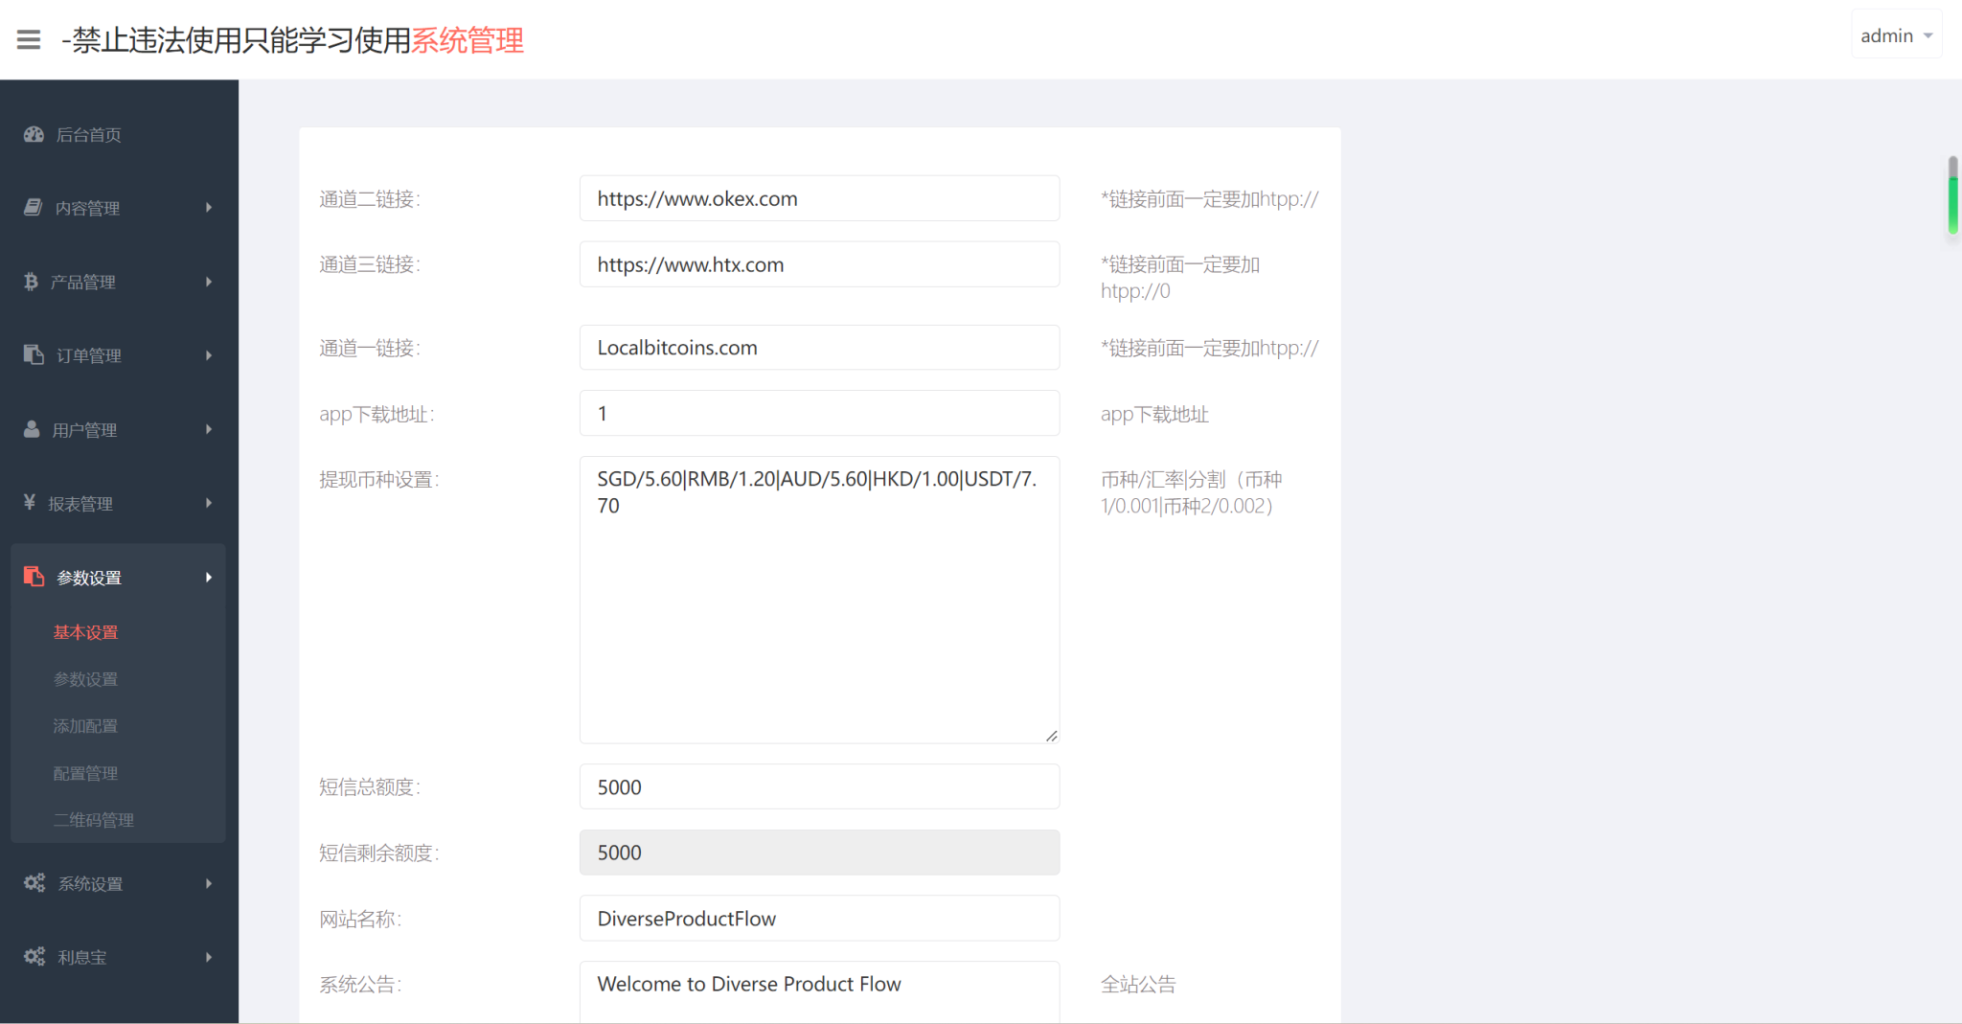Screen dimensions: 1962x1024
Task: Open 配置管理 from the sidebar
Action: click(86, 773)
